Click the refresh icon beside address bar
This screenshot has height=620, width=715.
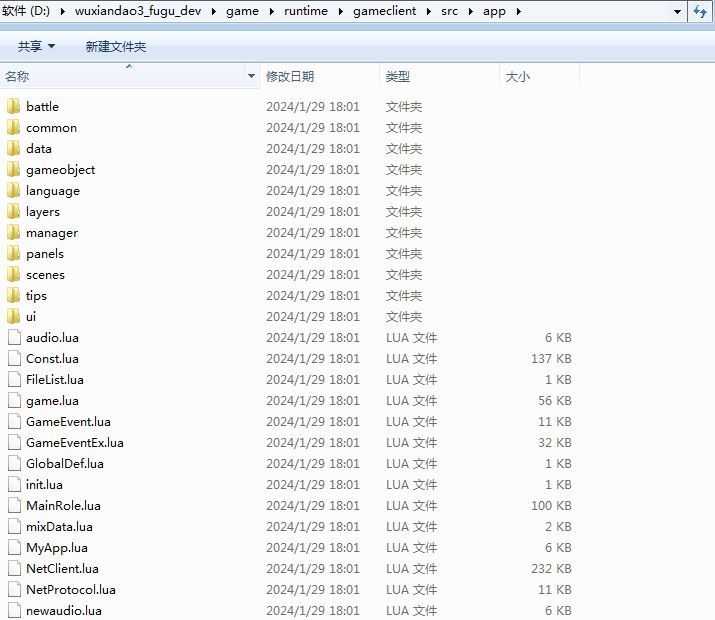point(700,12)
